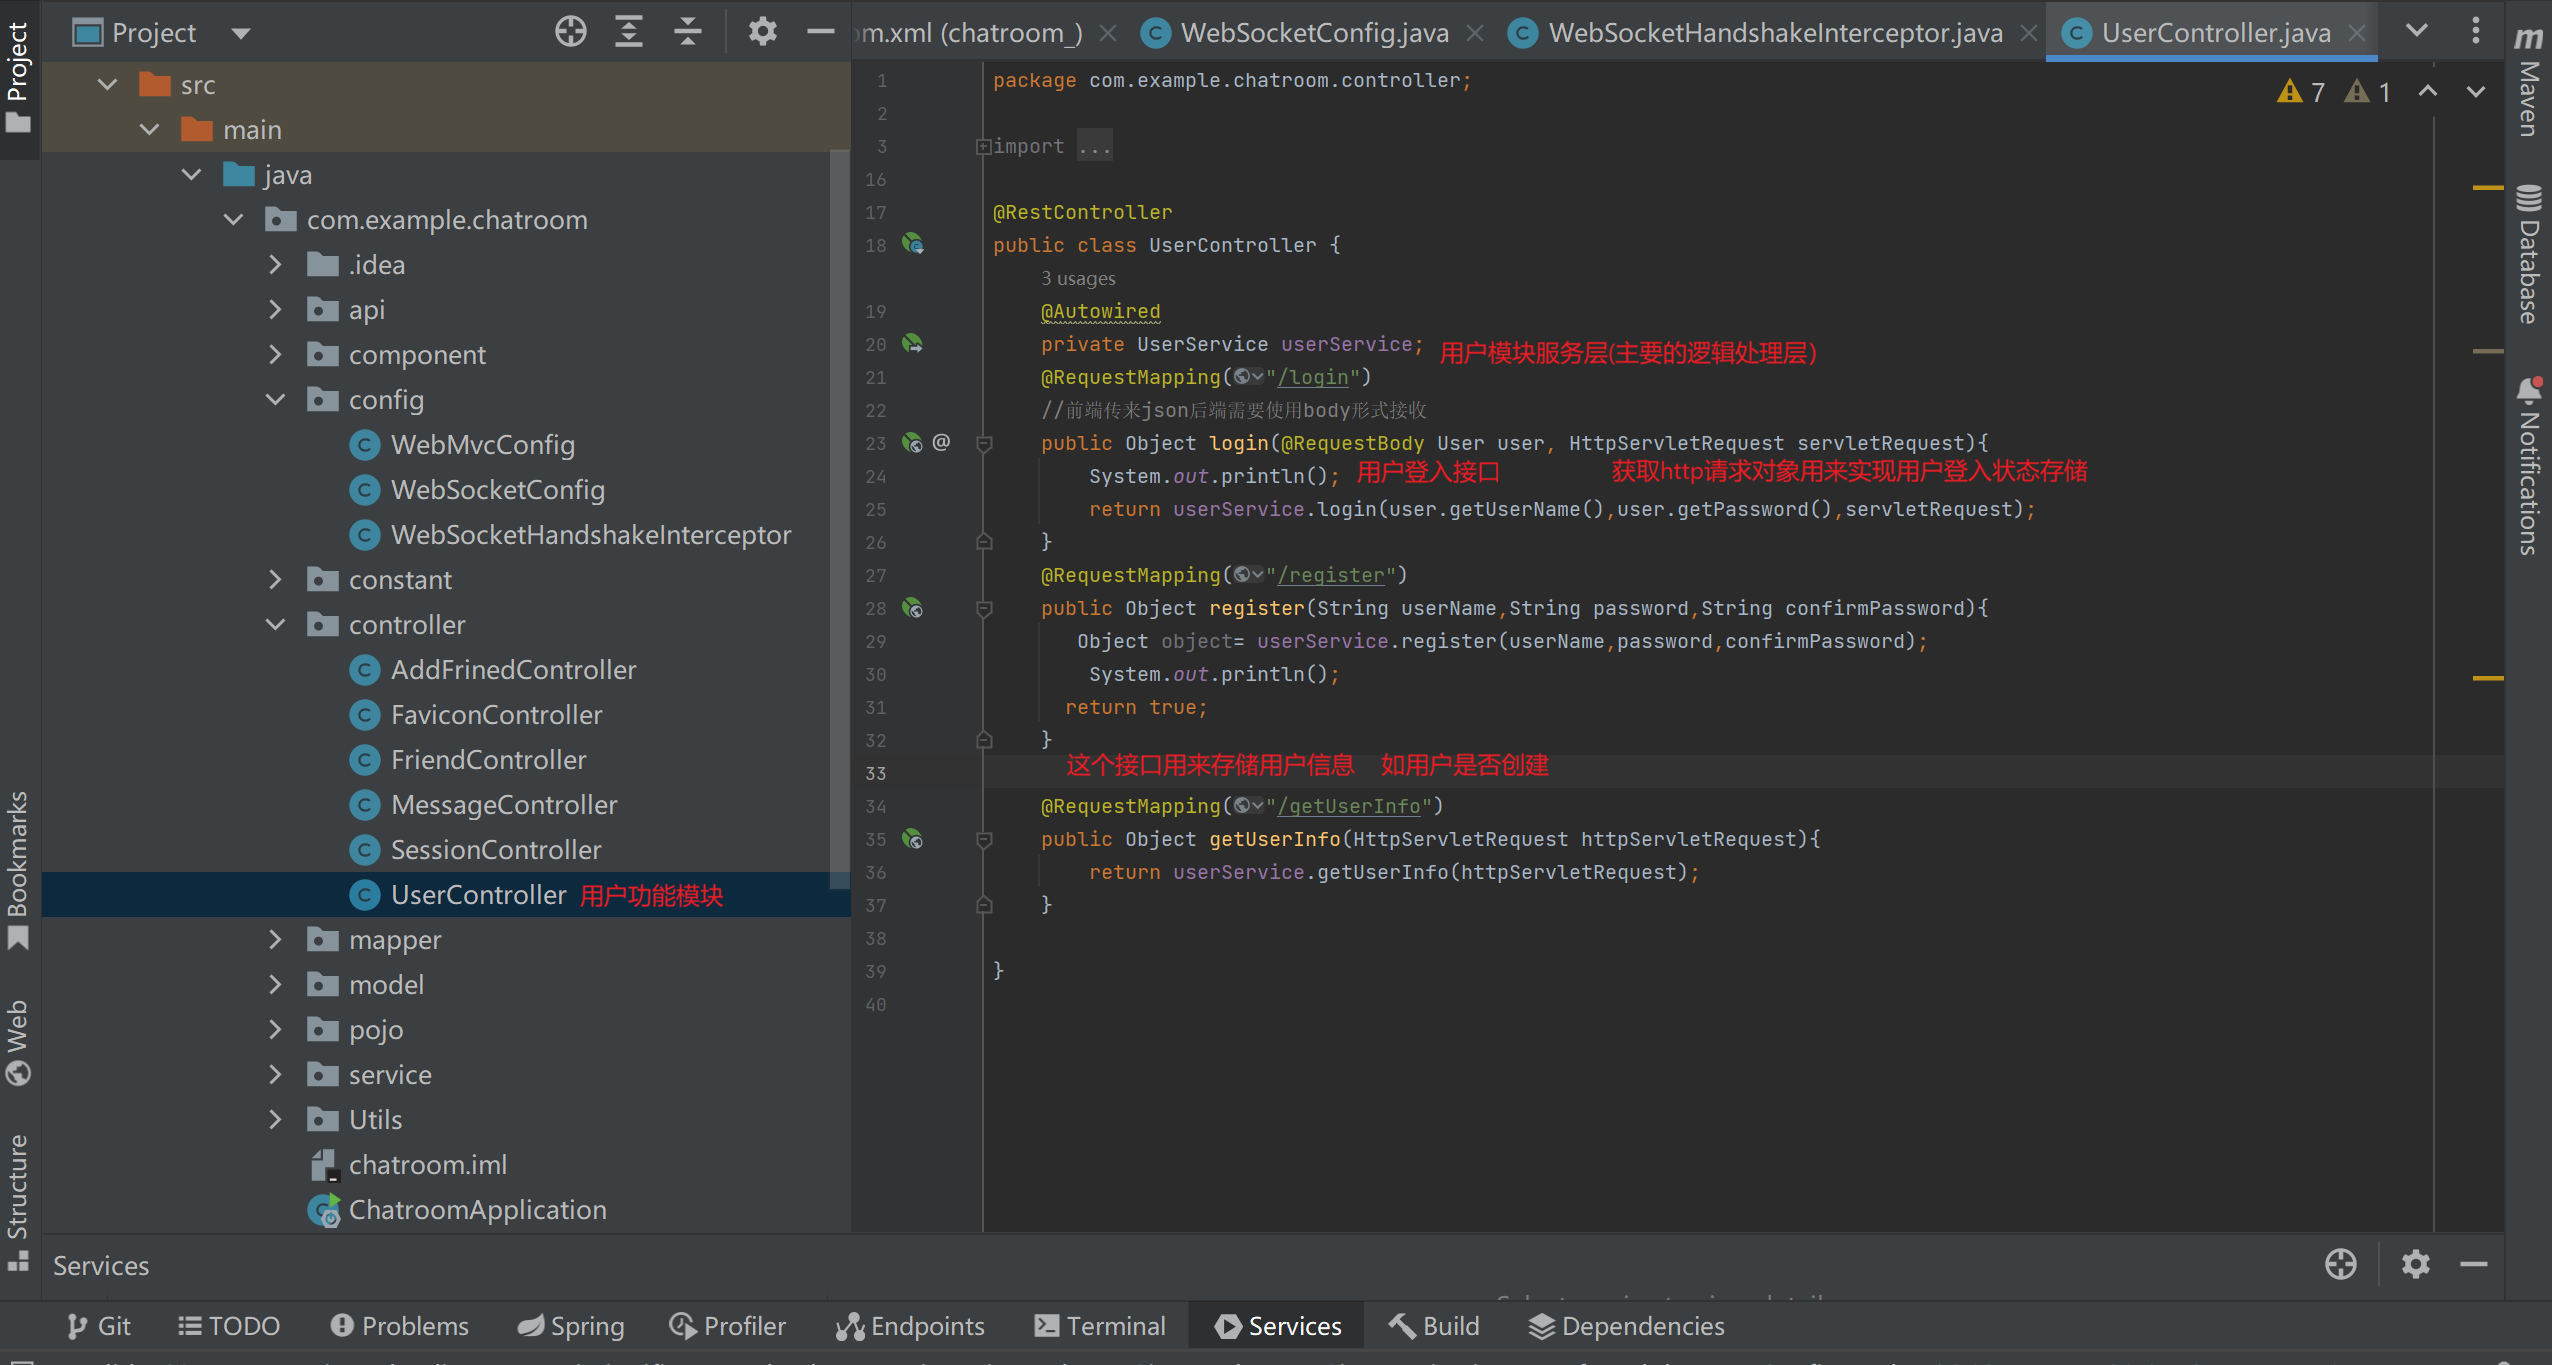Toggle code fold on the login method
The width and height of the screenshot is (2552, 1365).
(984, 443)
